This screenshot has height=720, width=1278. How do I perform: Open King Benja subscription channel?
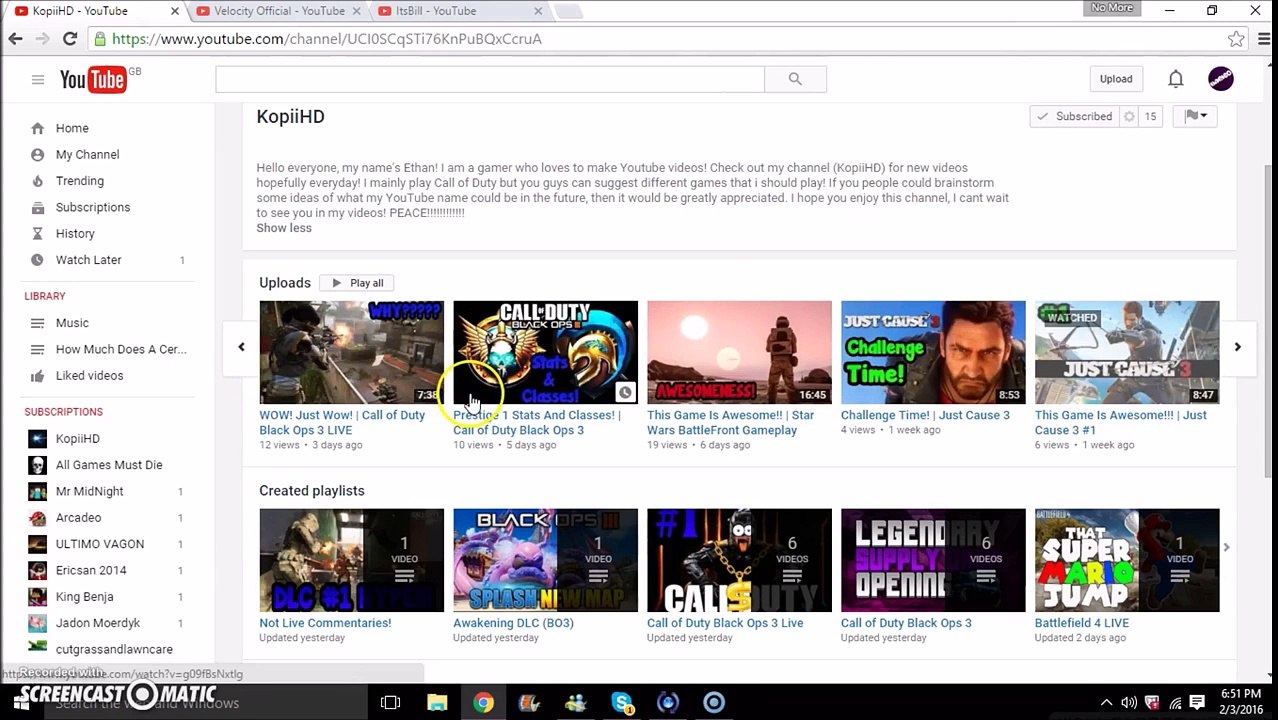(x=85, y=597)
